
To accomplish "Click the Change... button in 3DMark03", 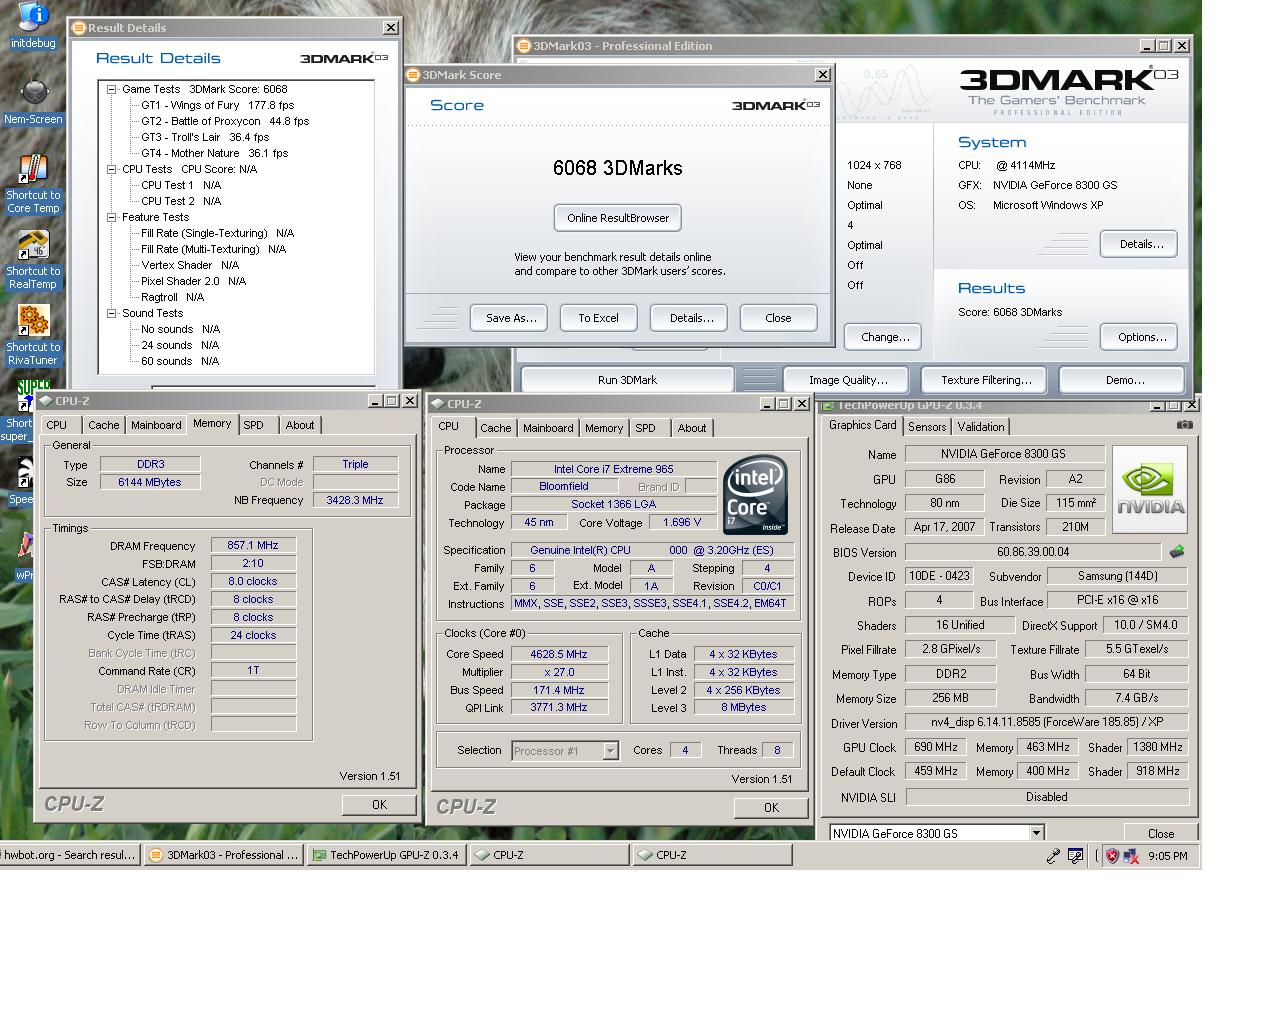I will [x=885, y=337].
